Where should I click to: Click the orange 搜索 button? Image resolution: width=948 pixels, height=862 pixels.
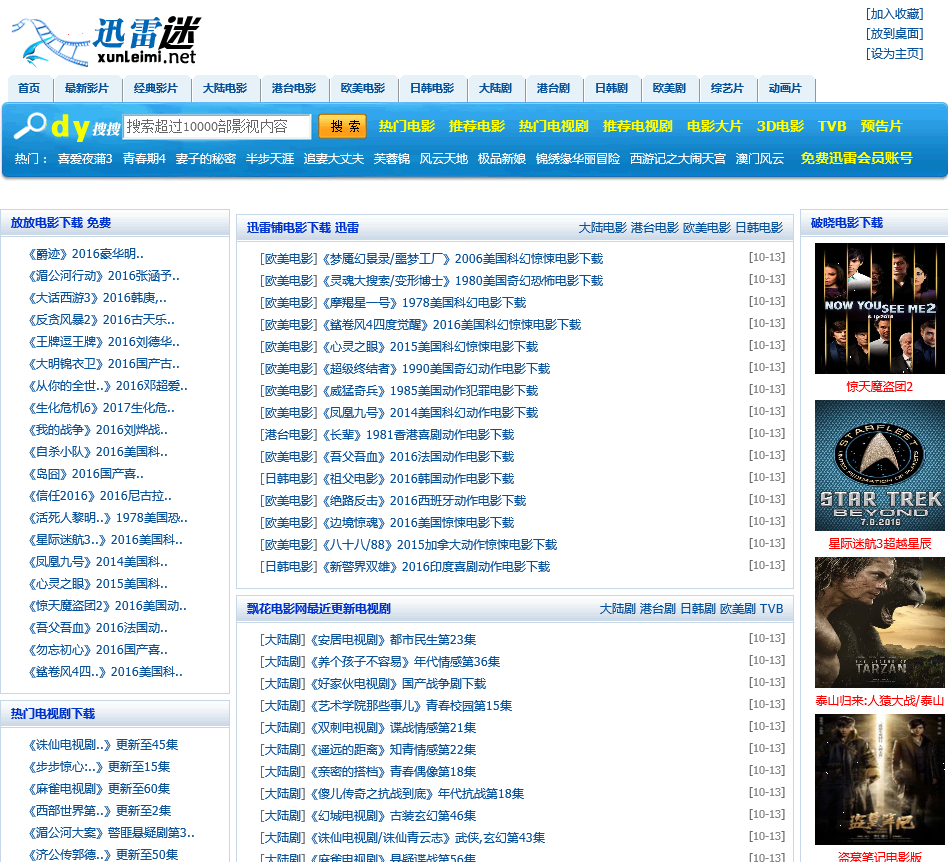(x=344, y=126)
